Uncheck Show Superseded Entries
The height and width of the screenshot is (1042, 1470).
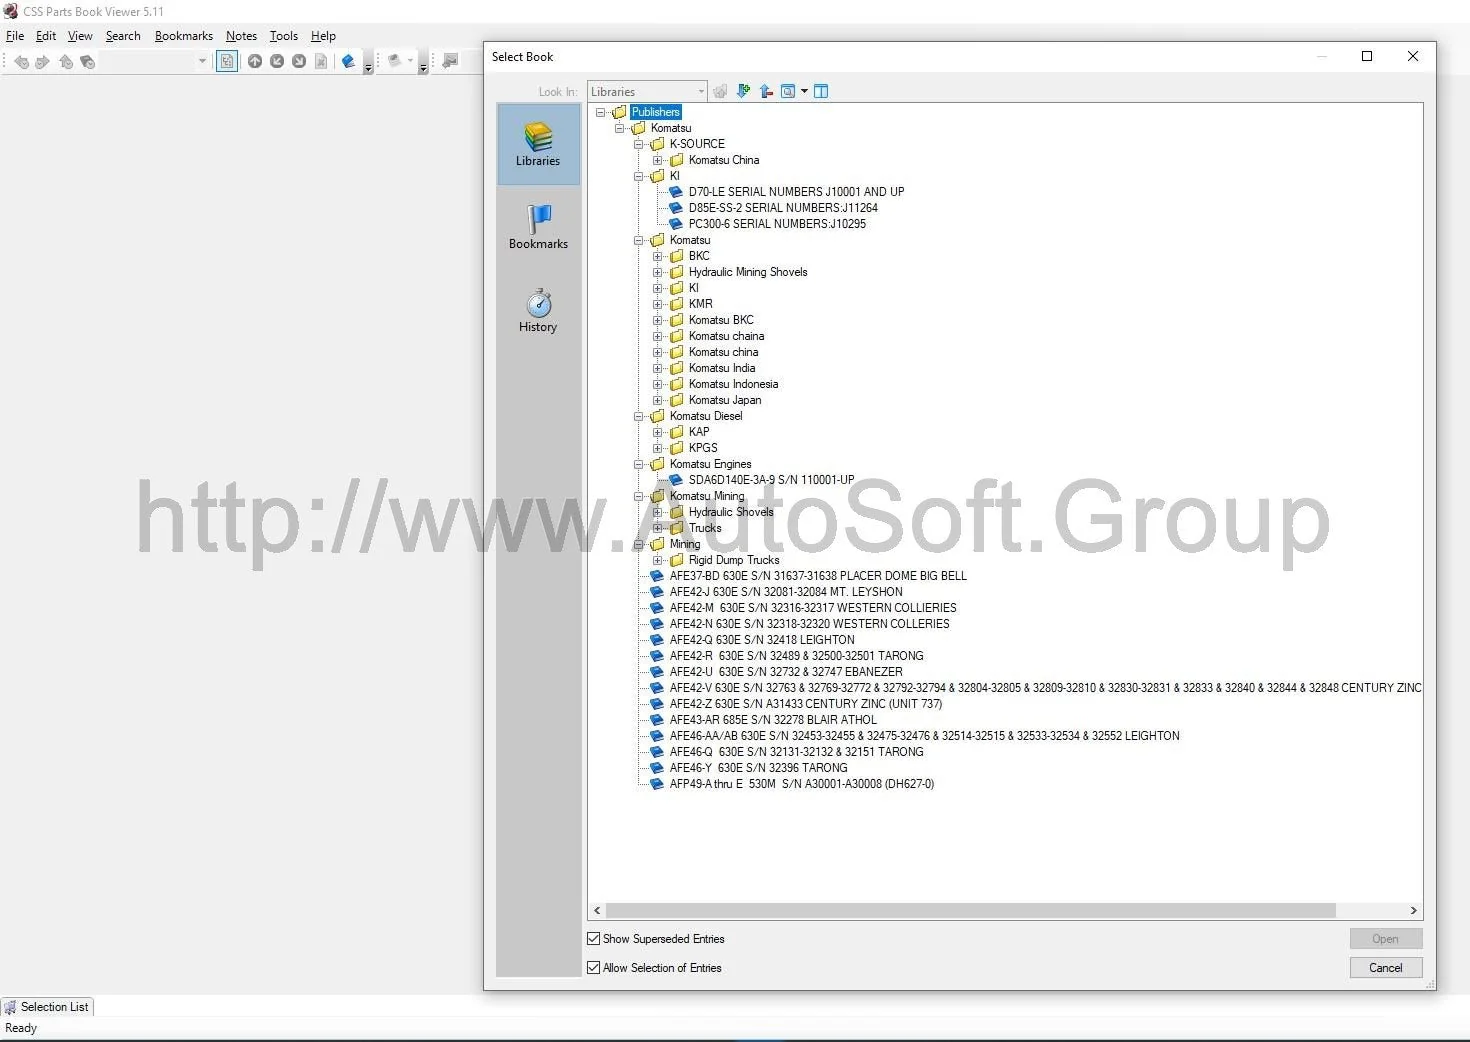(x=594, y=939)
